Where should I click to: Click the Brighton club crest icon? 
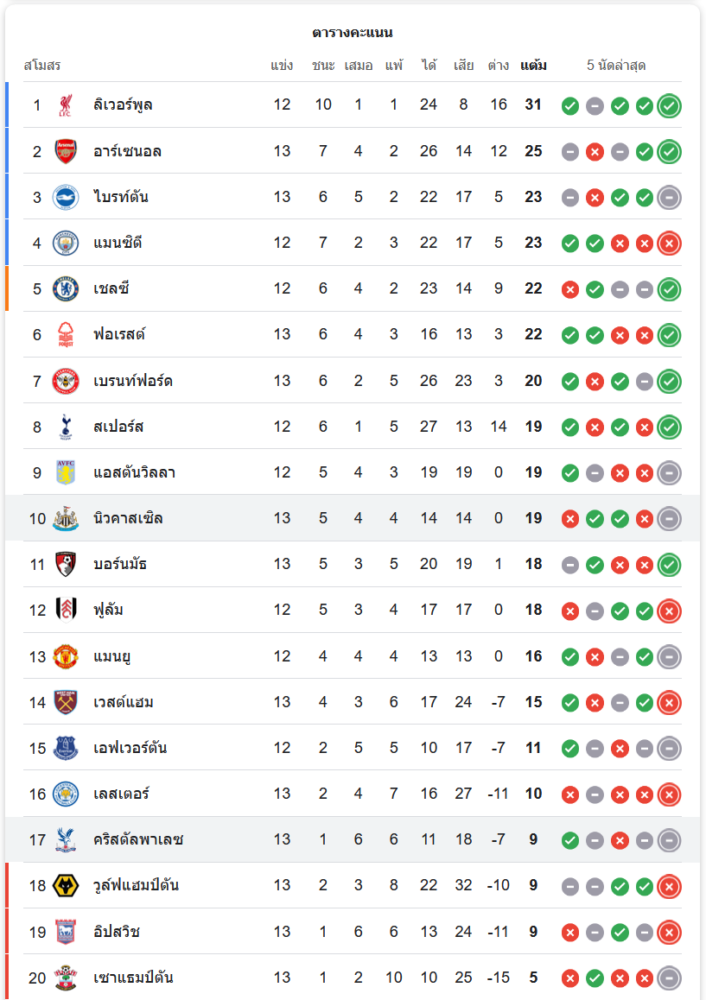pos(66,197)
